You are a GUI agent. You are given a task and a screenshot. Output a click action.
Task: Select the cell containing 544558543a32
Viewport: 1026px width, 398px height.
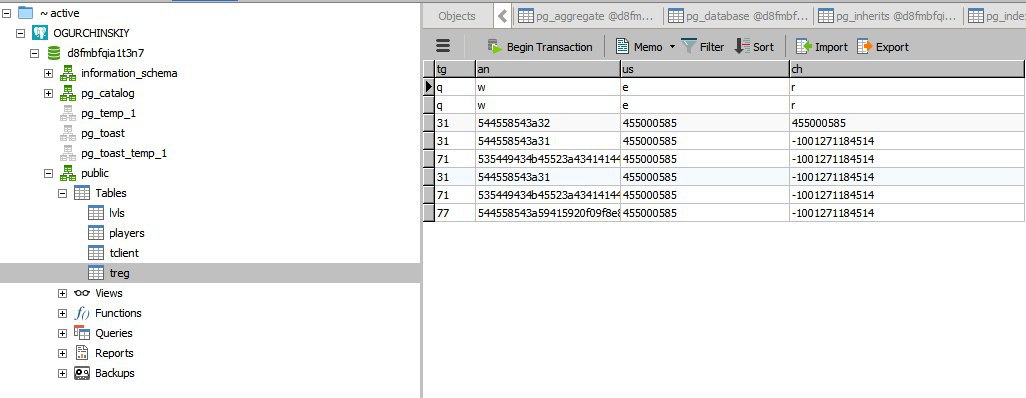click(548, 123)
